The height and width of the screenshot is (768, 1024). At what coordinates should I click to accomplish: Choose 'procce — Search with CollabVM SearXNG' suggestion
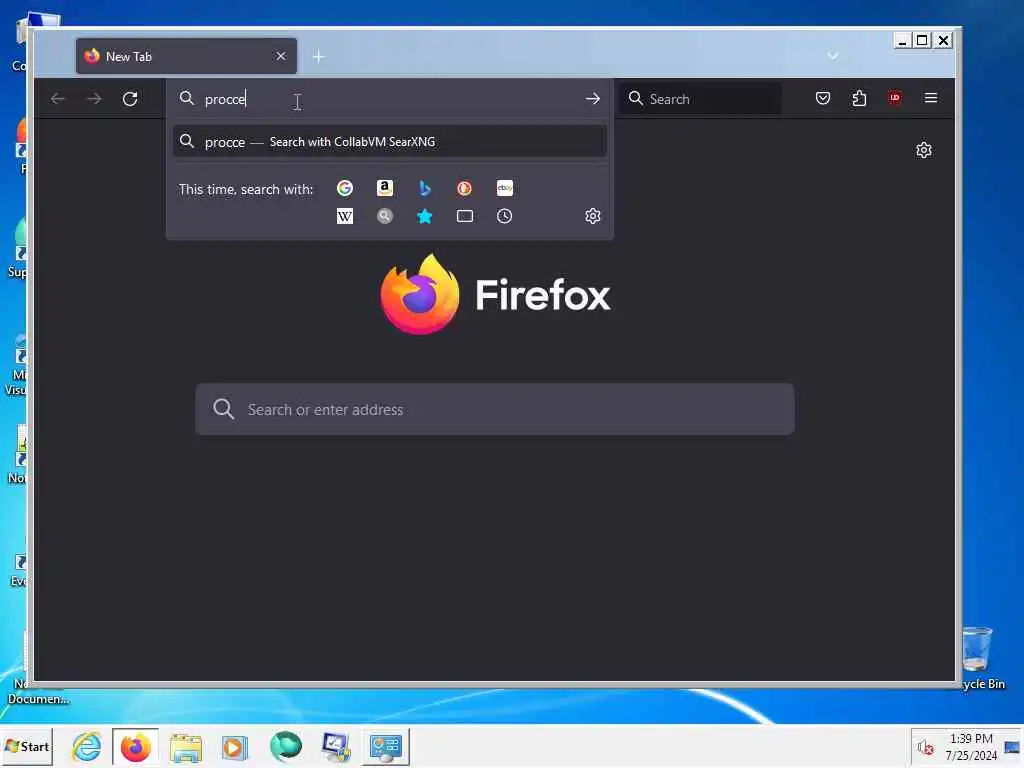pos(390,142)
